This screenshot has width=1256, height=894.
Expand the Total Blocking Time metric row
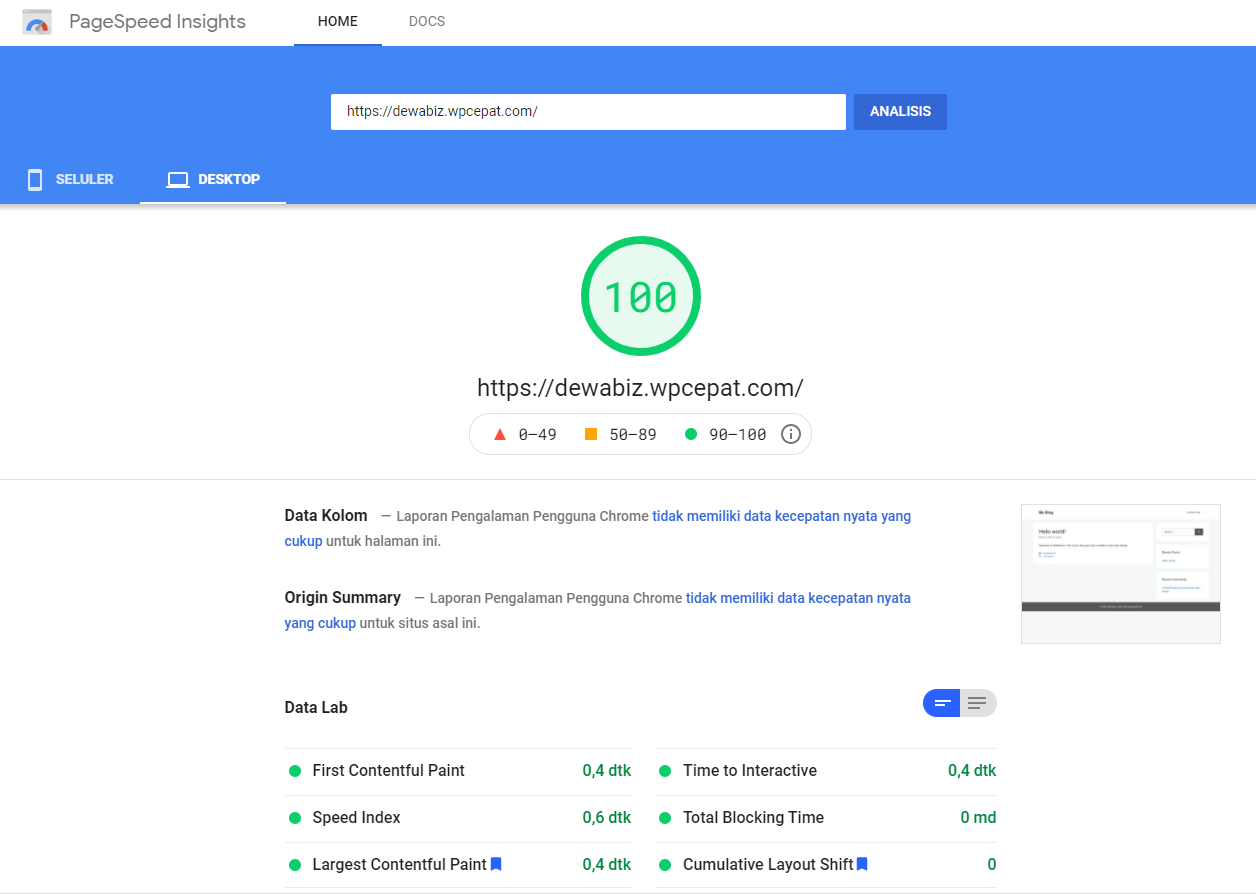pyautogui.click(x=753, y=818)
